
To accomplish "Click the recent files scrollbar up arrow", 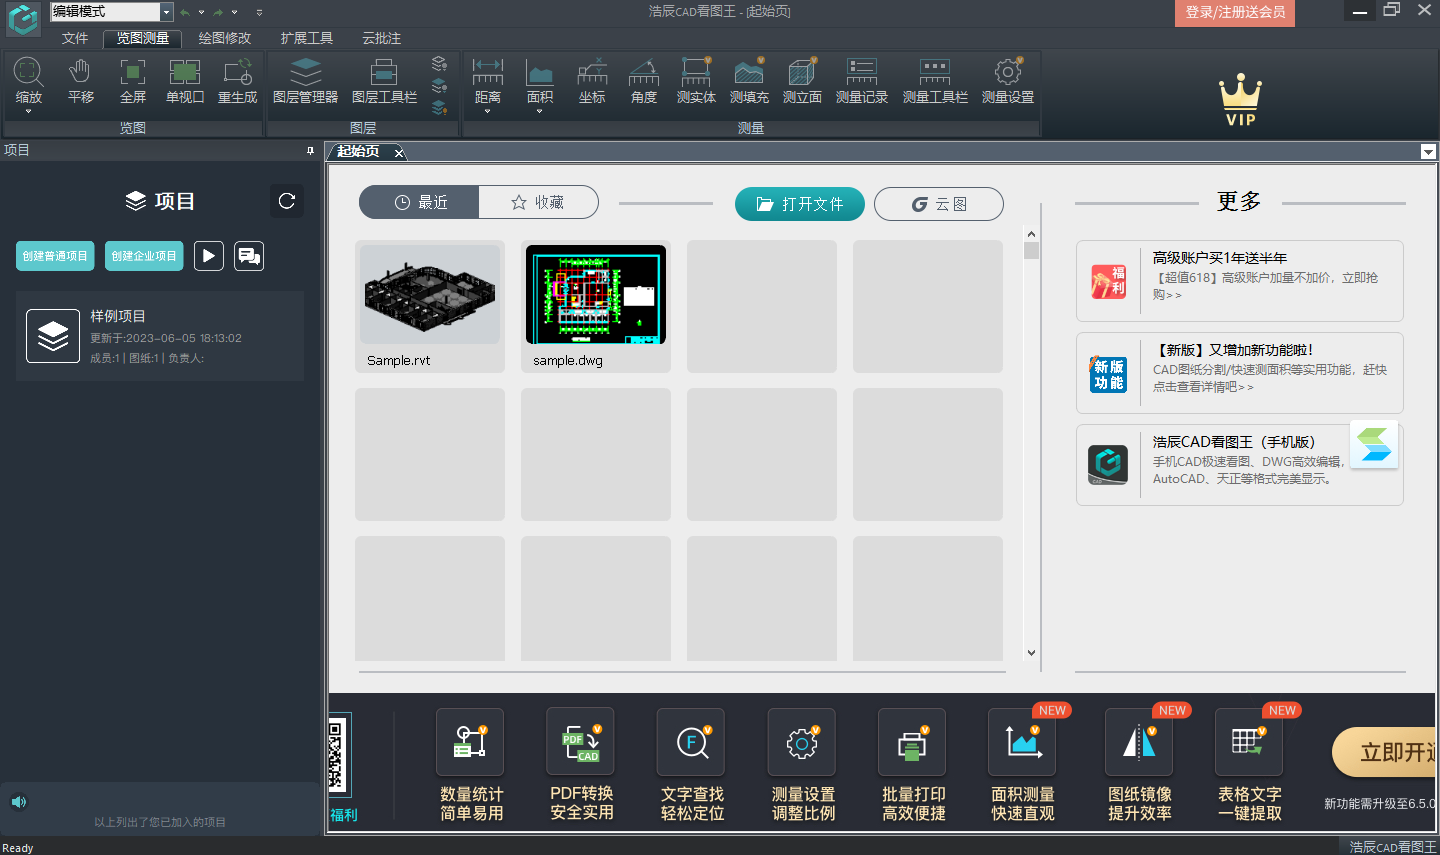I will (1031, 234).
